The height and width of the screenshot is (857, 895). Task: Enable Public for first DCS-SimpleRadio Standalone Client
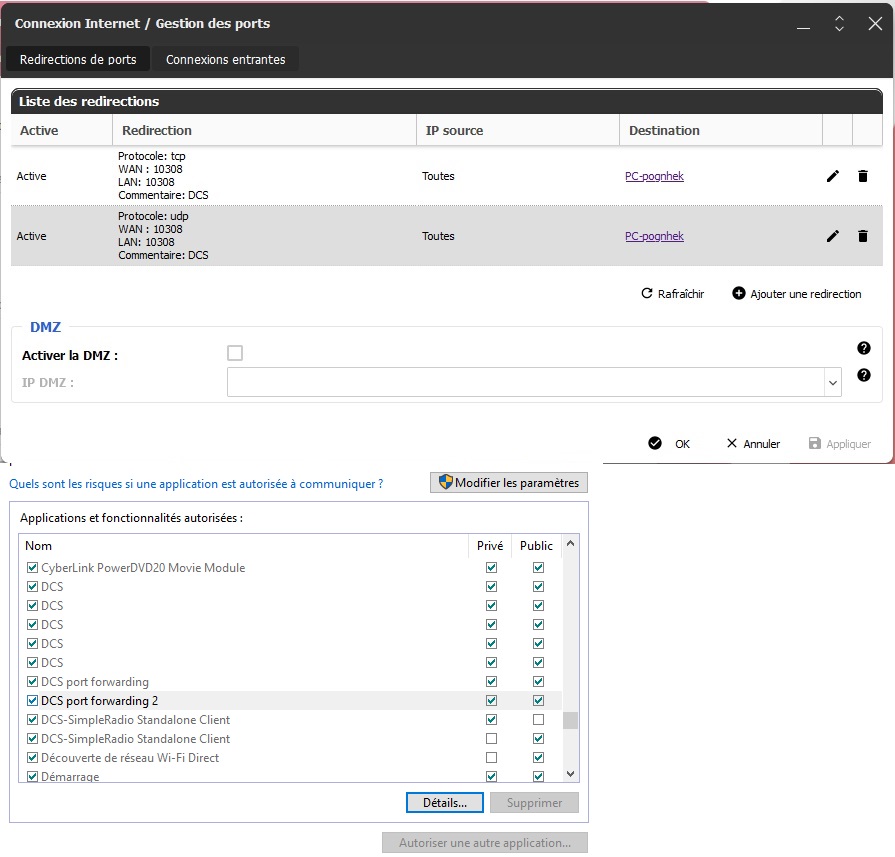tap(538, 719)
